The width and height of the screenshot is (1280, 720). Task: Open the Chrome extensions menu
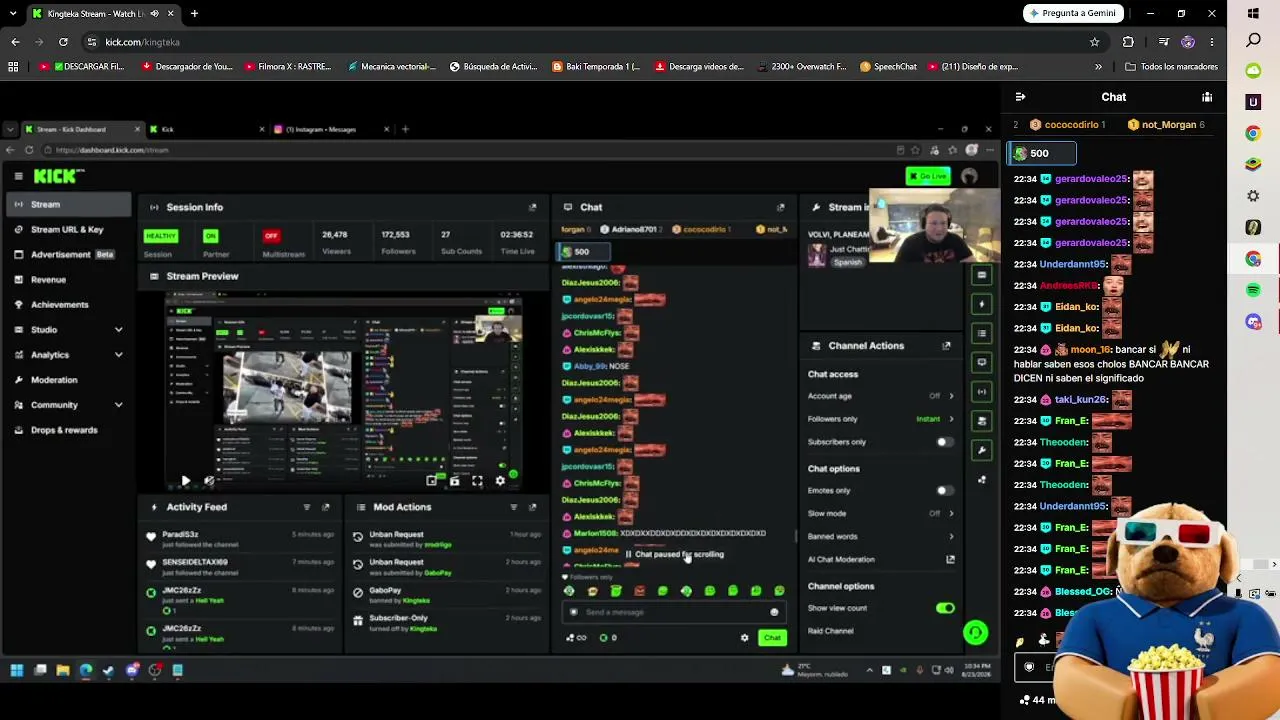1128,42
